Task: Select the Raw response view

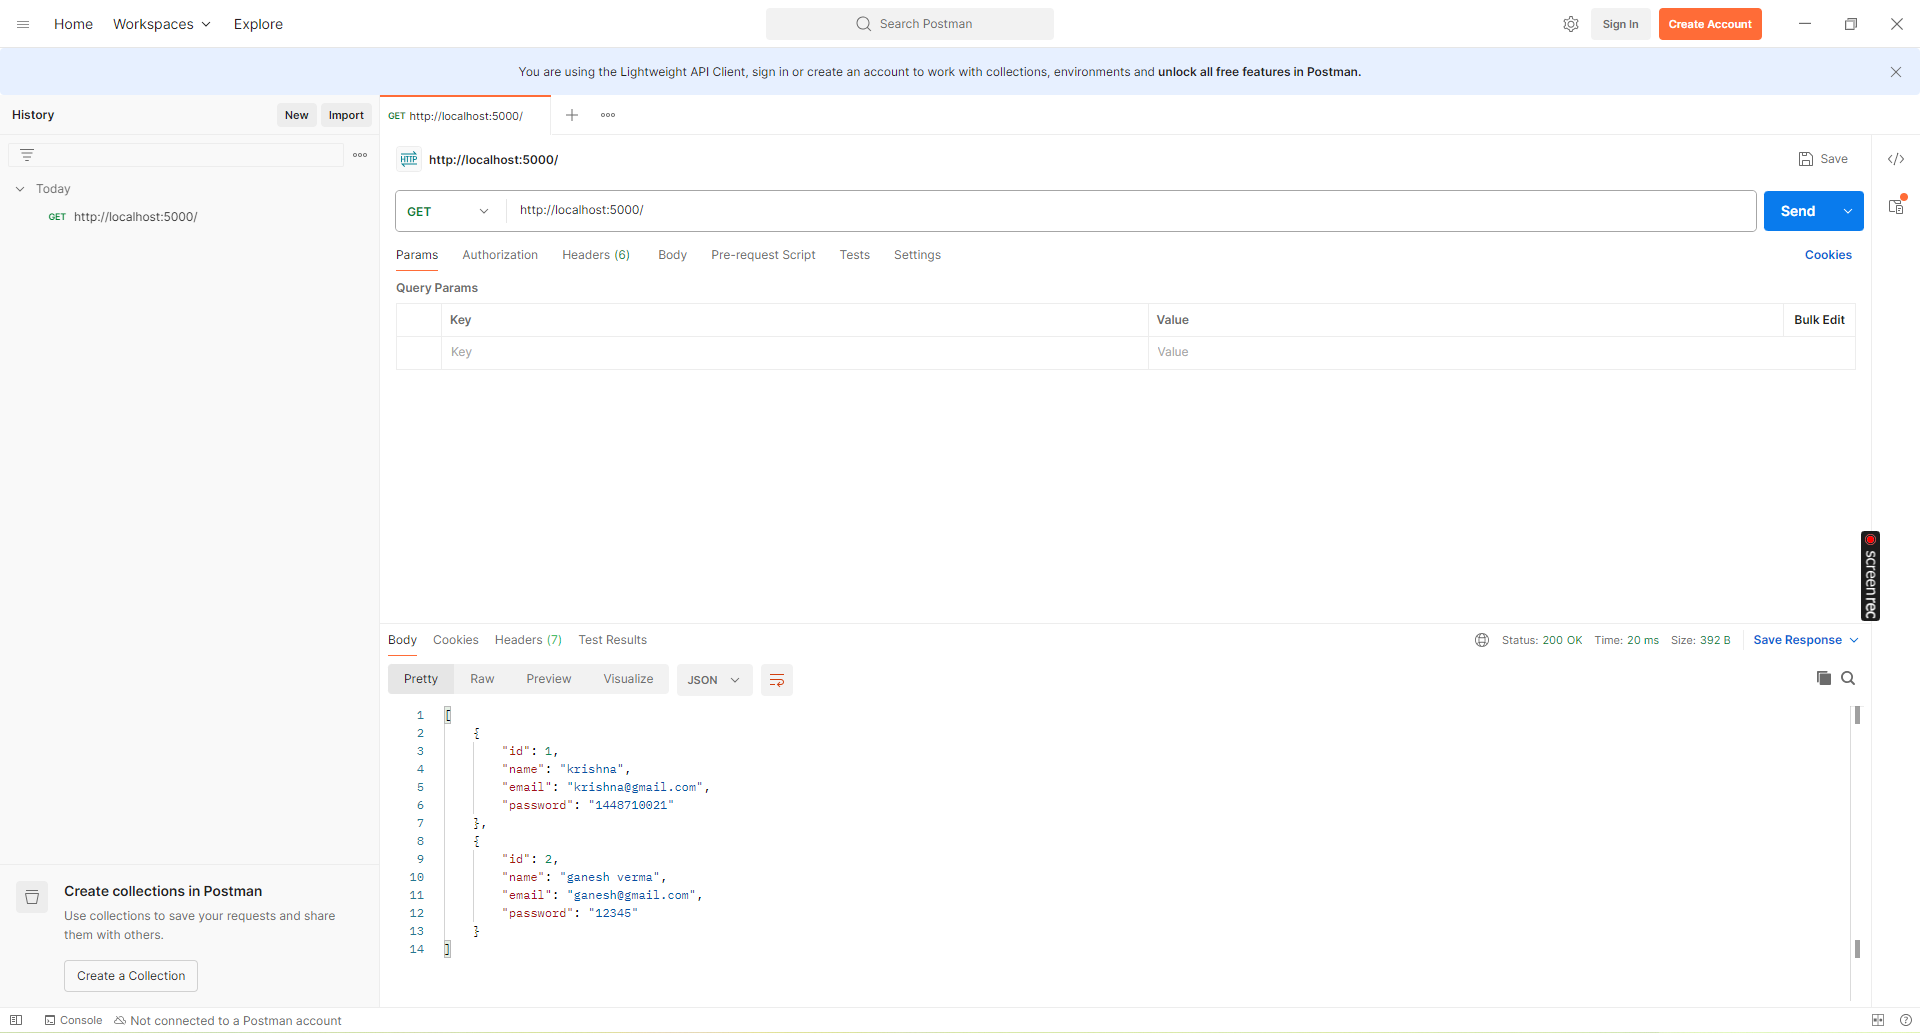Action: coord(482,679)
